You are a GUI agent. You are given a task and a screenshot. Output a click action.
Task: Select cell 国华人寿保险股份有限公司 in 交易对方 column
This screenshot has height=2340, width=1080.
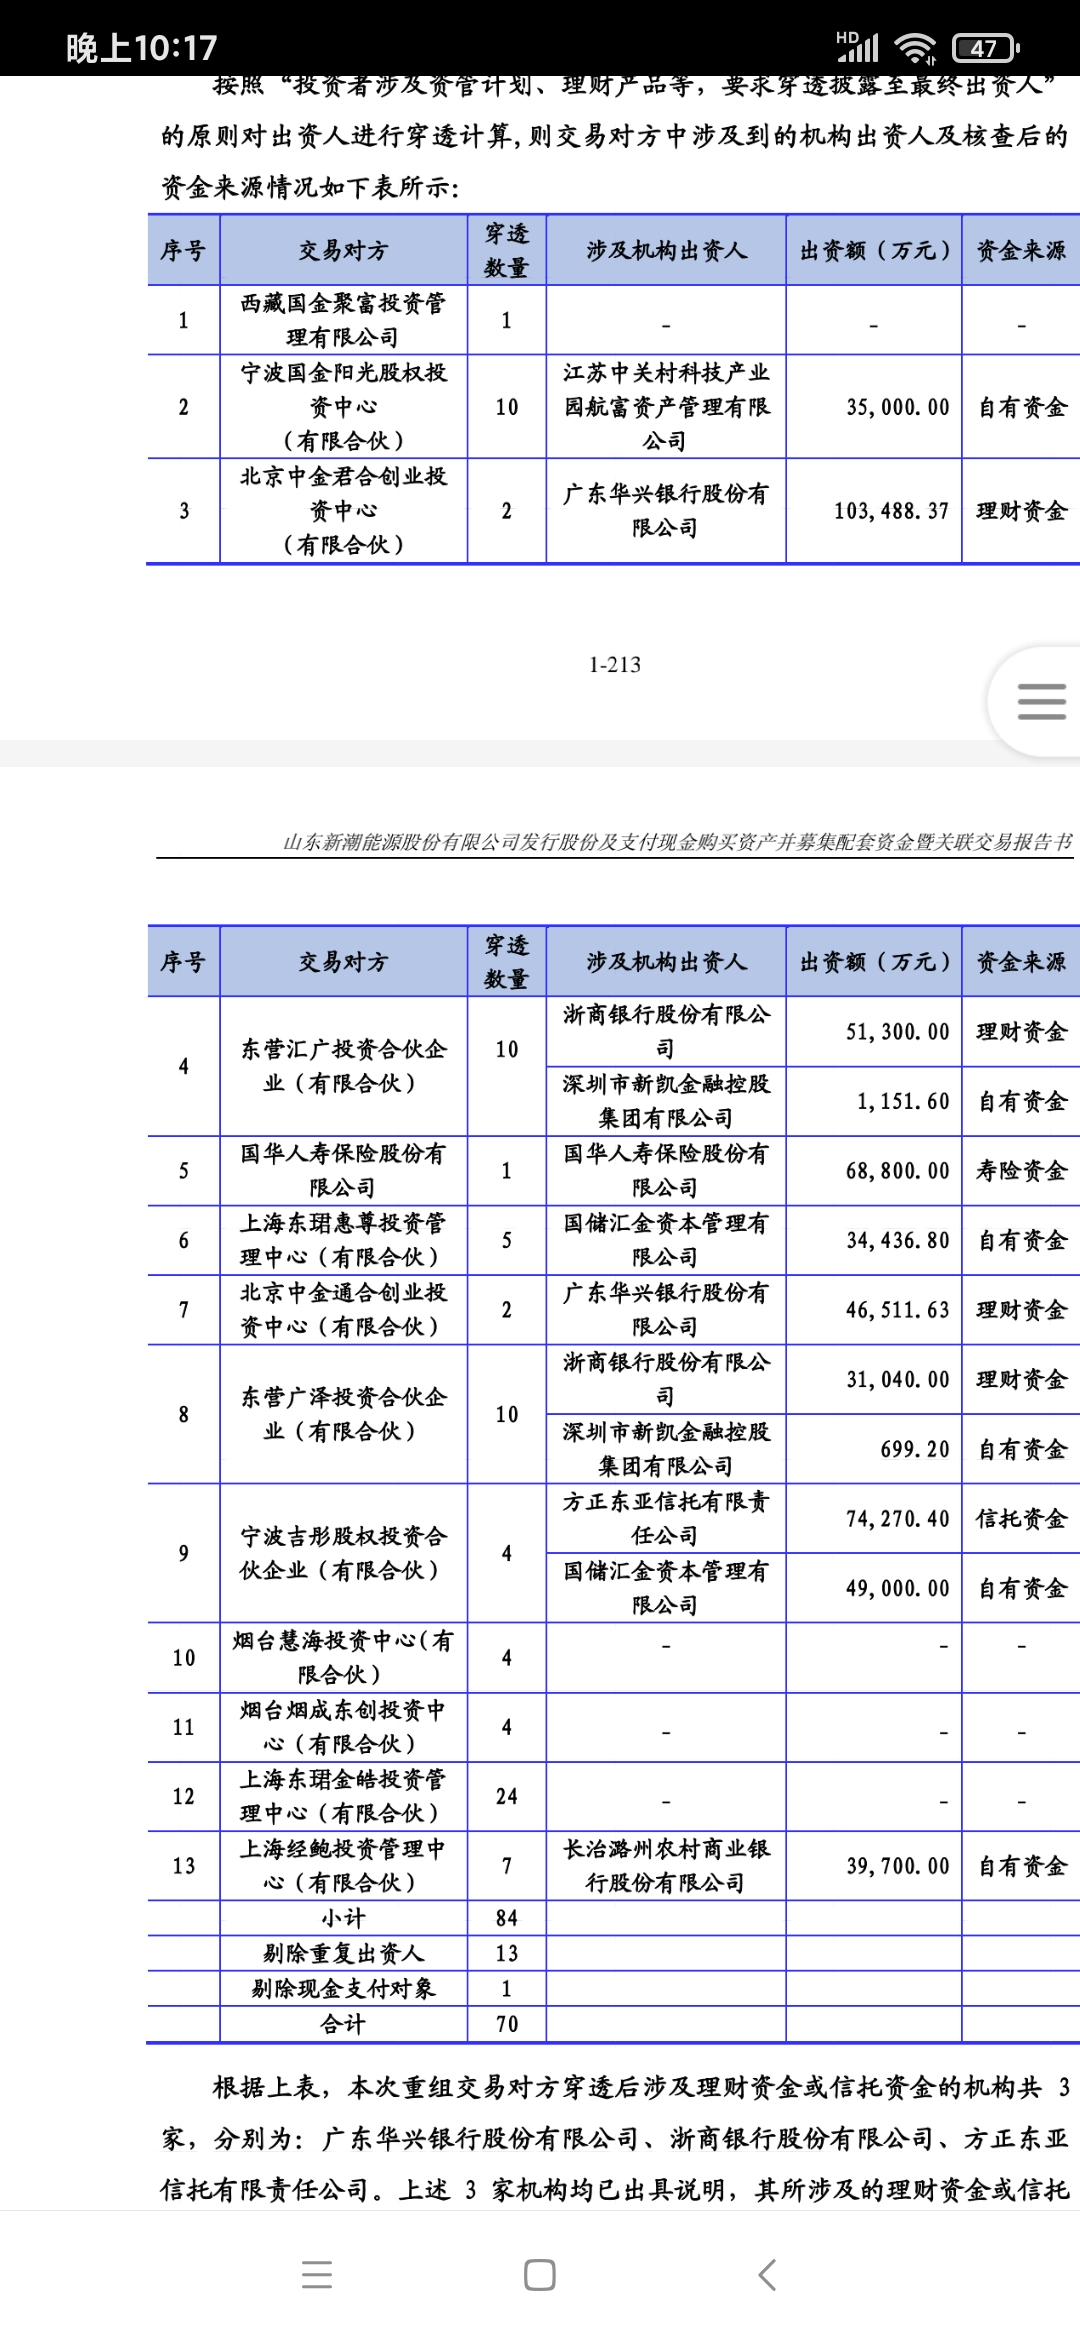pyautogui.click(x=343, y=1170)
